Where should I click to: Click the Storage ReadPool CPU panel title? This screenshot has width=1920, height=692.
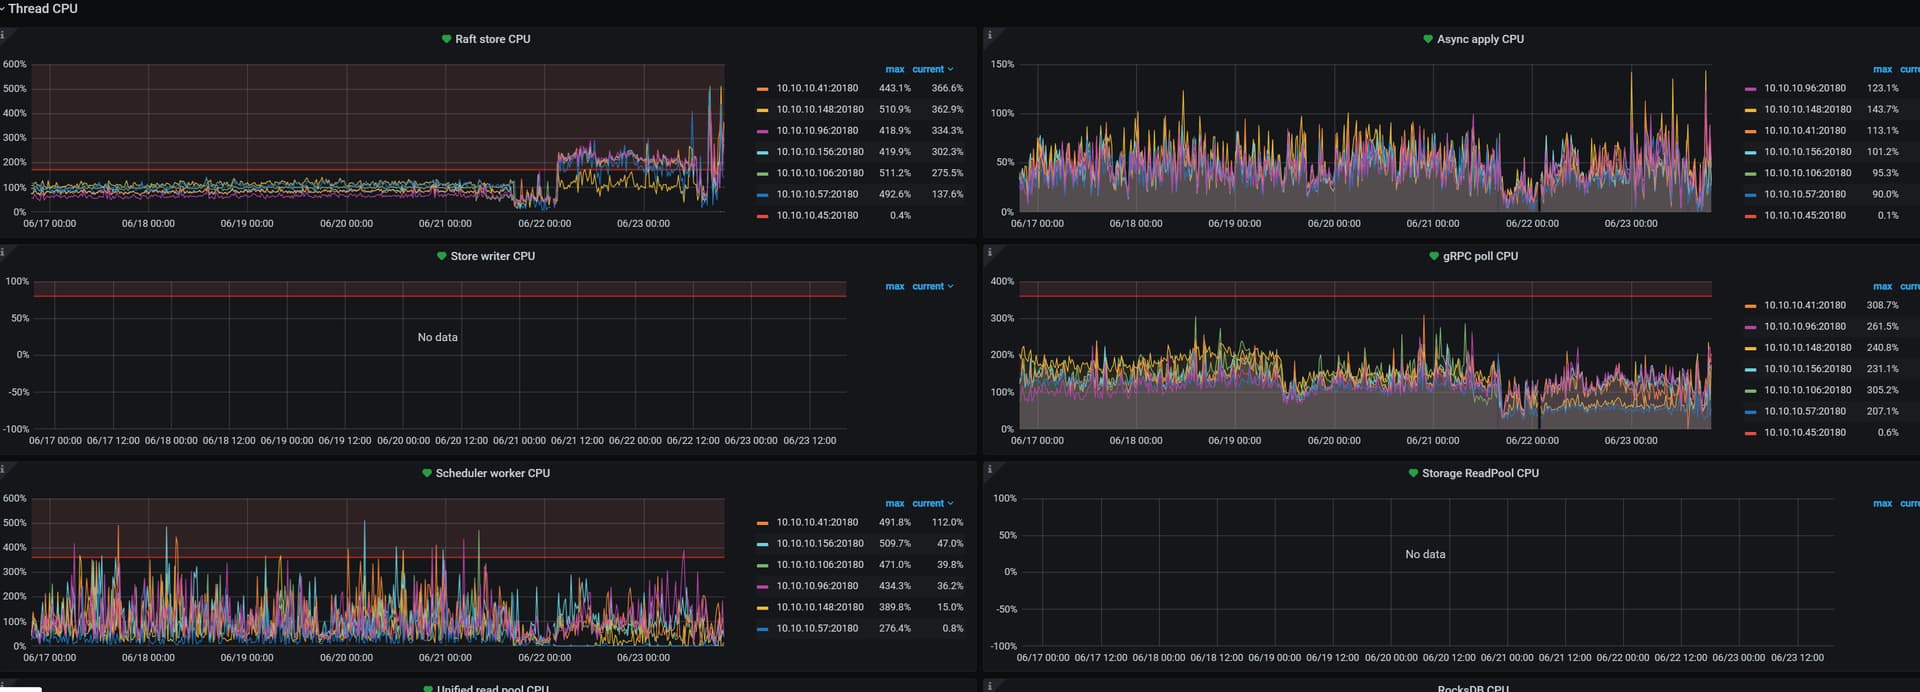1480,473
